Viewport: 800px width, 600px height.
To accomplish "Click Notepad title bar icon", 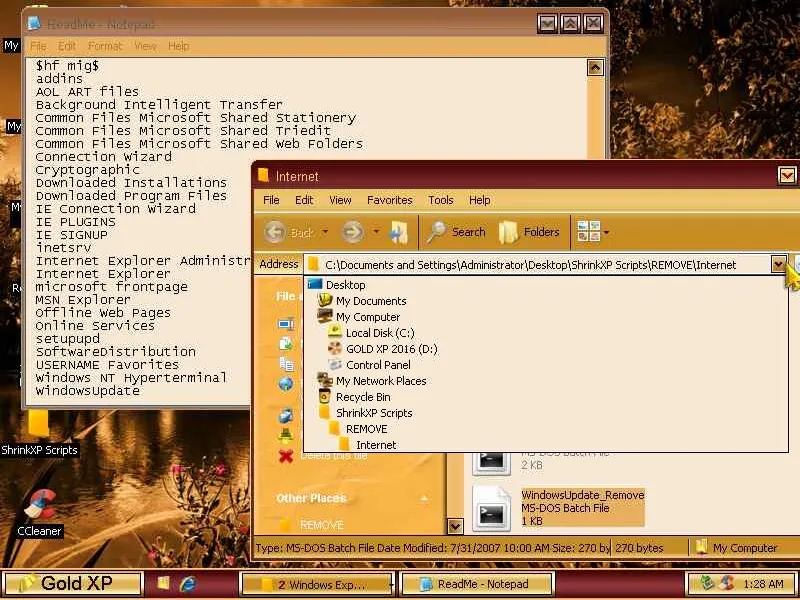I will (x=34, y=23).
